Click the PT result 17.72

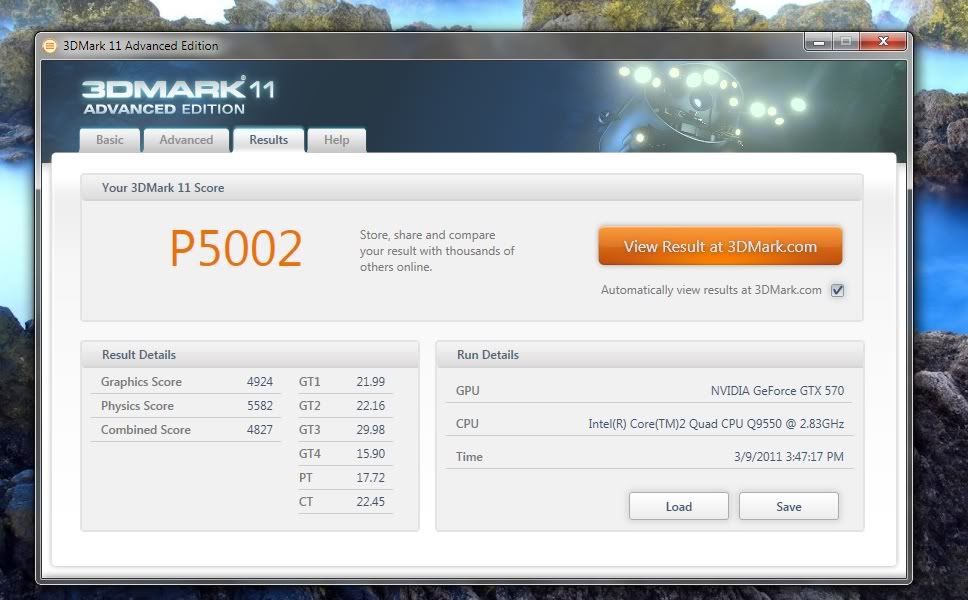pos(370,478)
